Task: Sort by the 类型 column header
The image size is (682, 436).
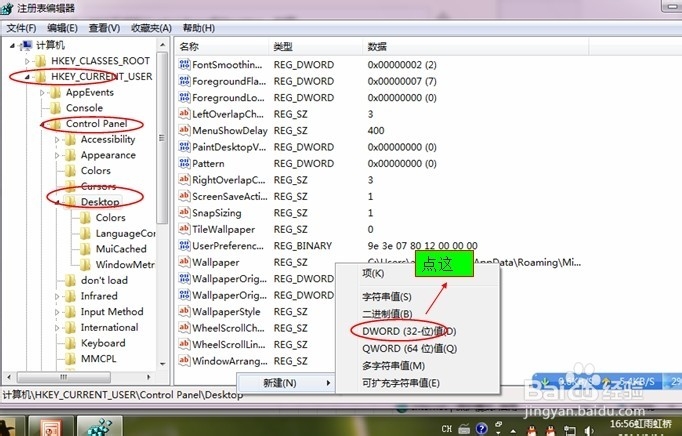Action: tap(316, 47)
